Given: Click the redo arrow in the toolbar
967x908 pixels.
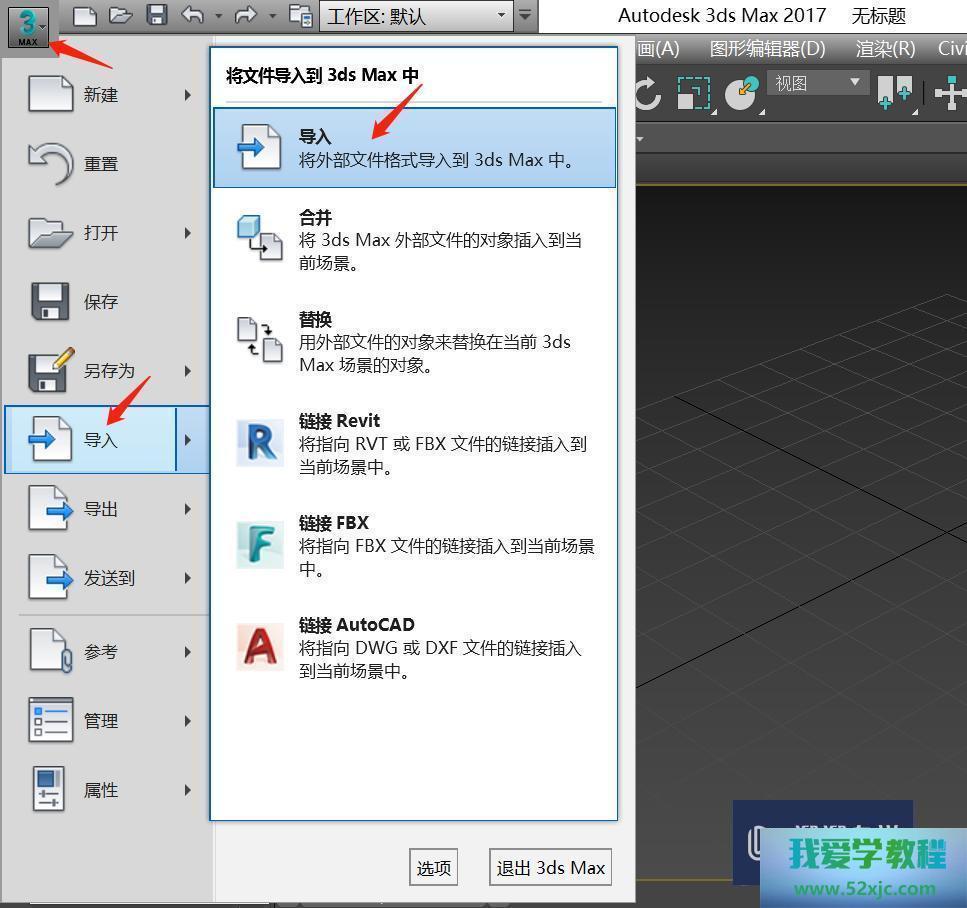Looking at the screenshot, I should [246, 15].
